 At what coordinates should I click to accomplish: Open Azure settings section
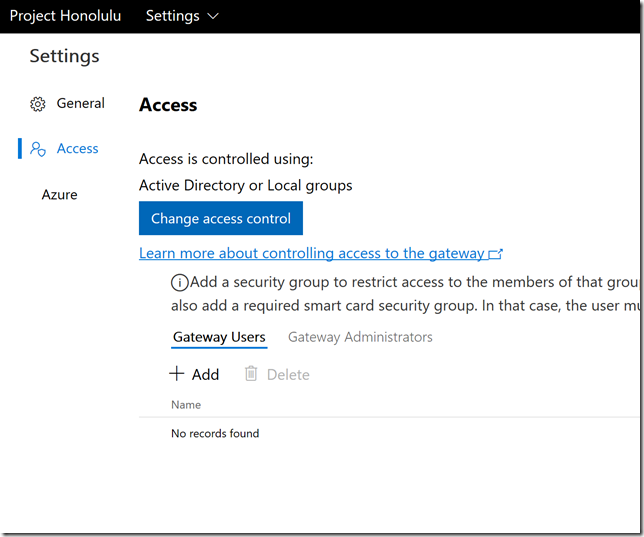[x=60, y=194]
